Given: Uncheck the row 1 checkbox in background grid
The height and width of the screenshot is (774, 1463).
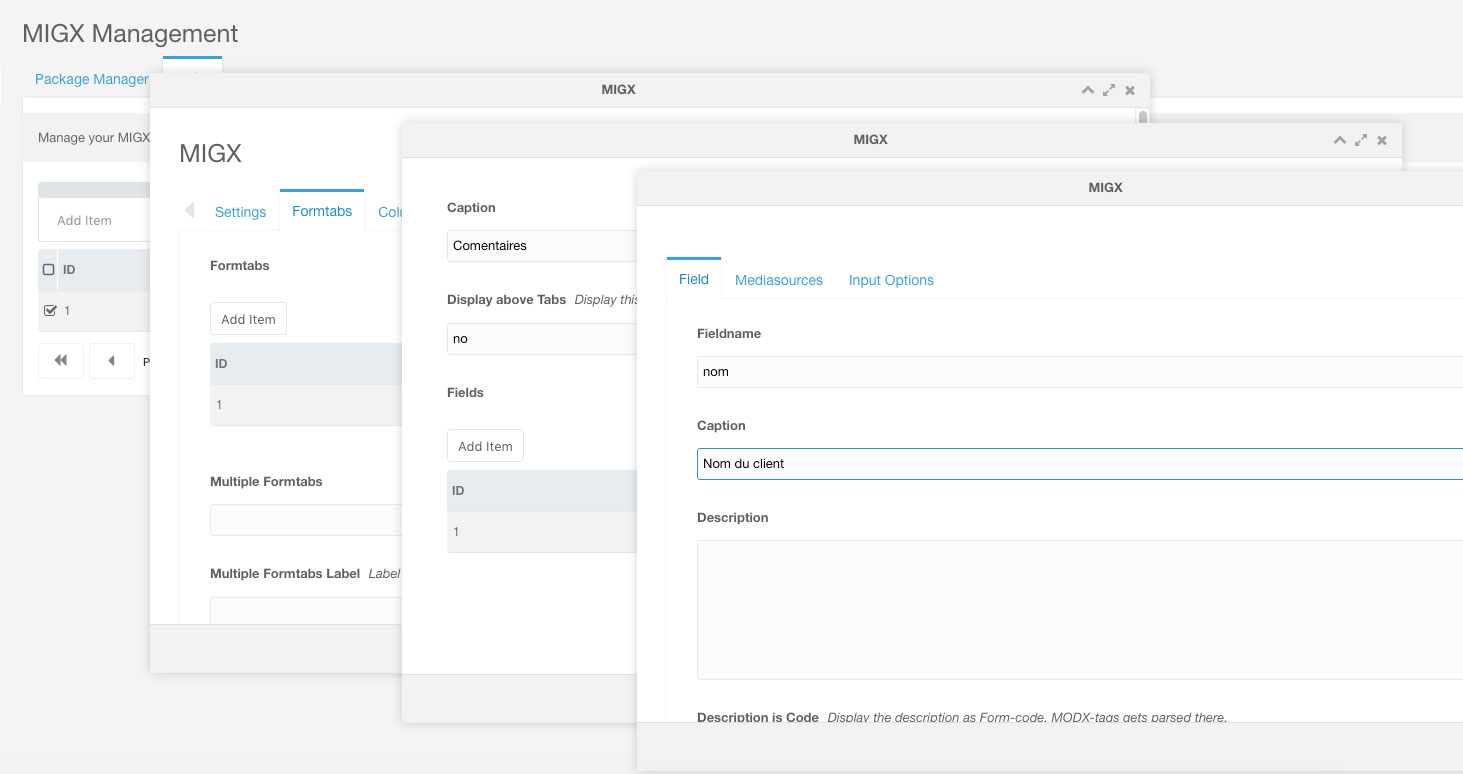Looking at the screenshot, I should click(50, 311).
